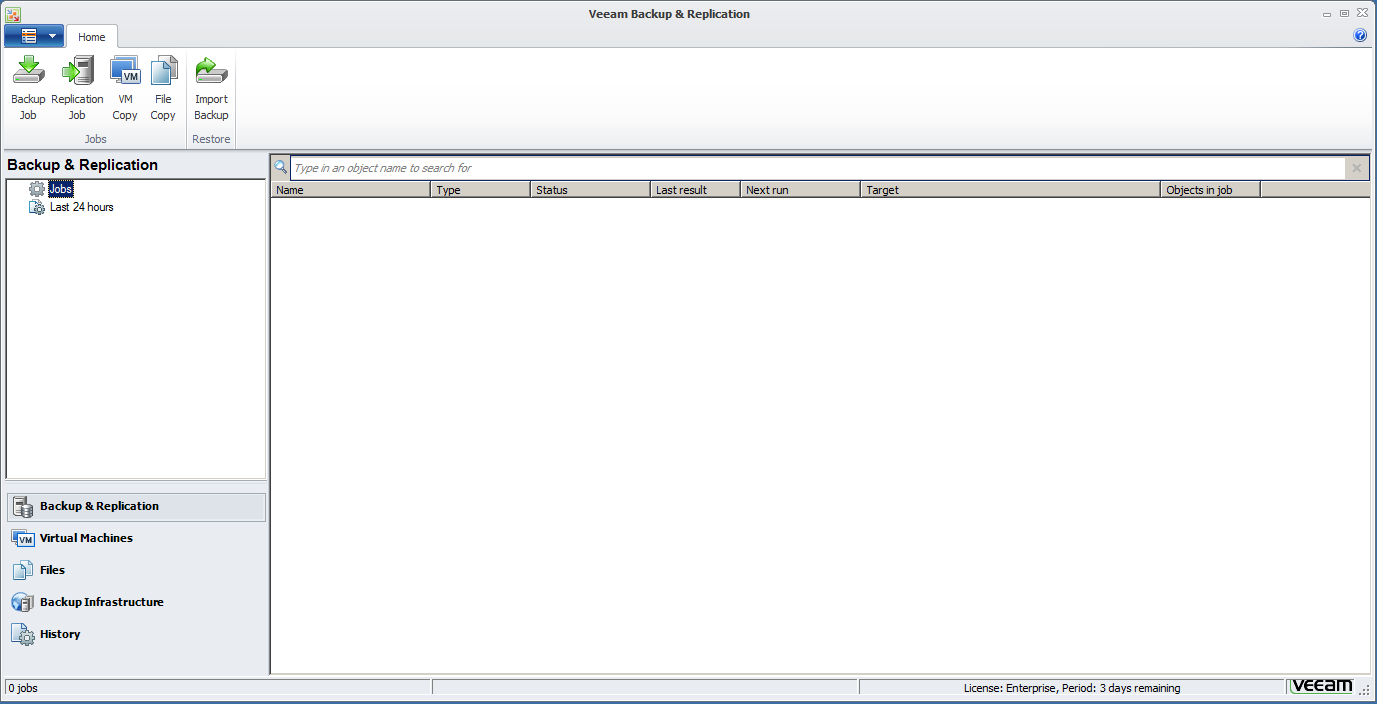The height and width of the screenshot is (704, 1377).
Task: Minimize the Veeam window
Action: (1327, 14)
